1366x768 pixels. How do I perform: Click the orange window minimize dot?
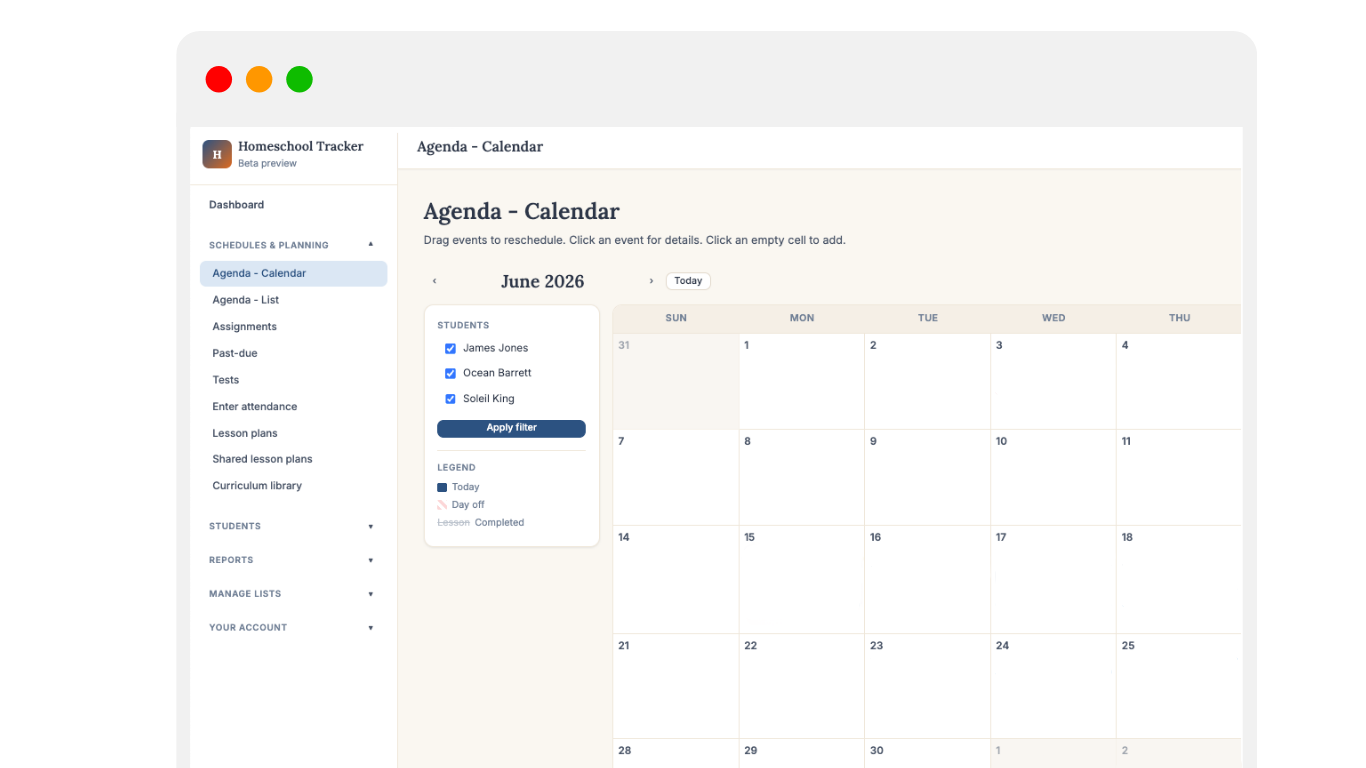point(259,79)
